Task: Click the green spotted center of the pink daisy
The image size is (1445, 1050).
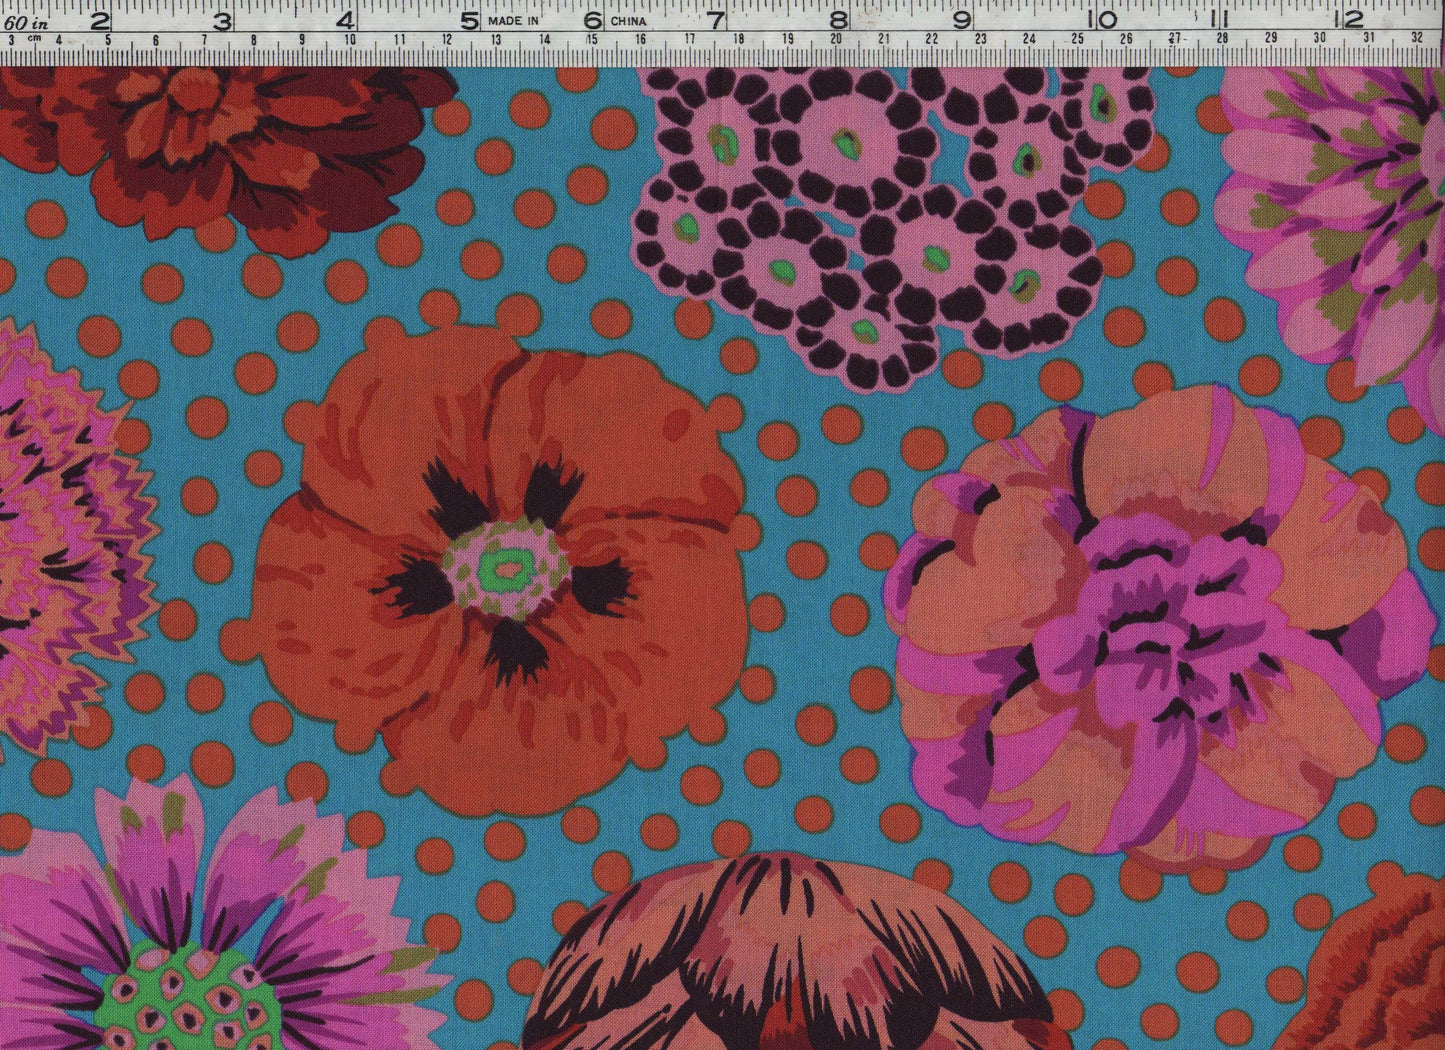Action: pyautogui.click(x=190, y=995)
